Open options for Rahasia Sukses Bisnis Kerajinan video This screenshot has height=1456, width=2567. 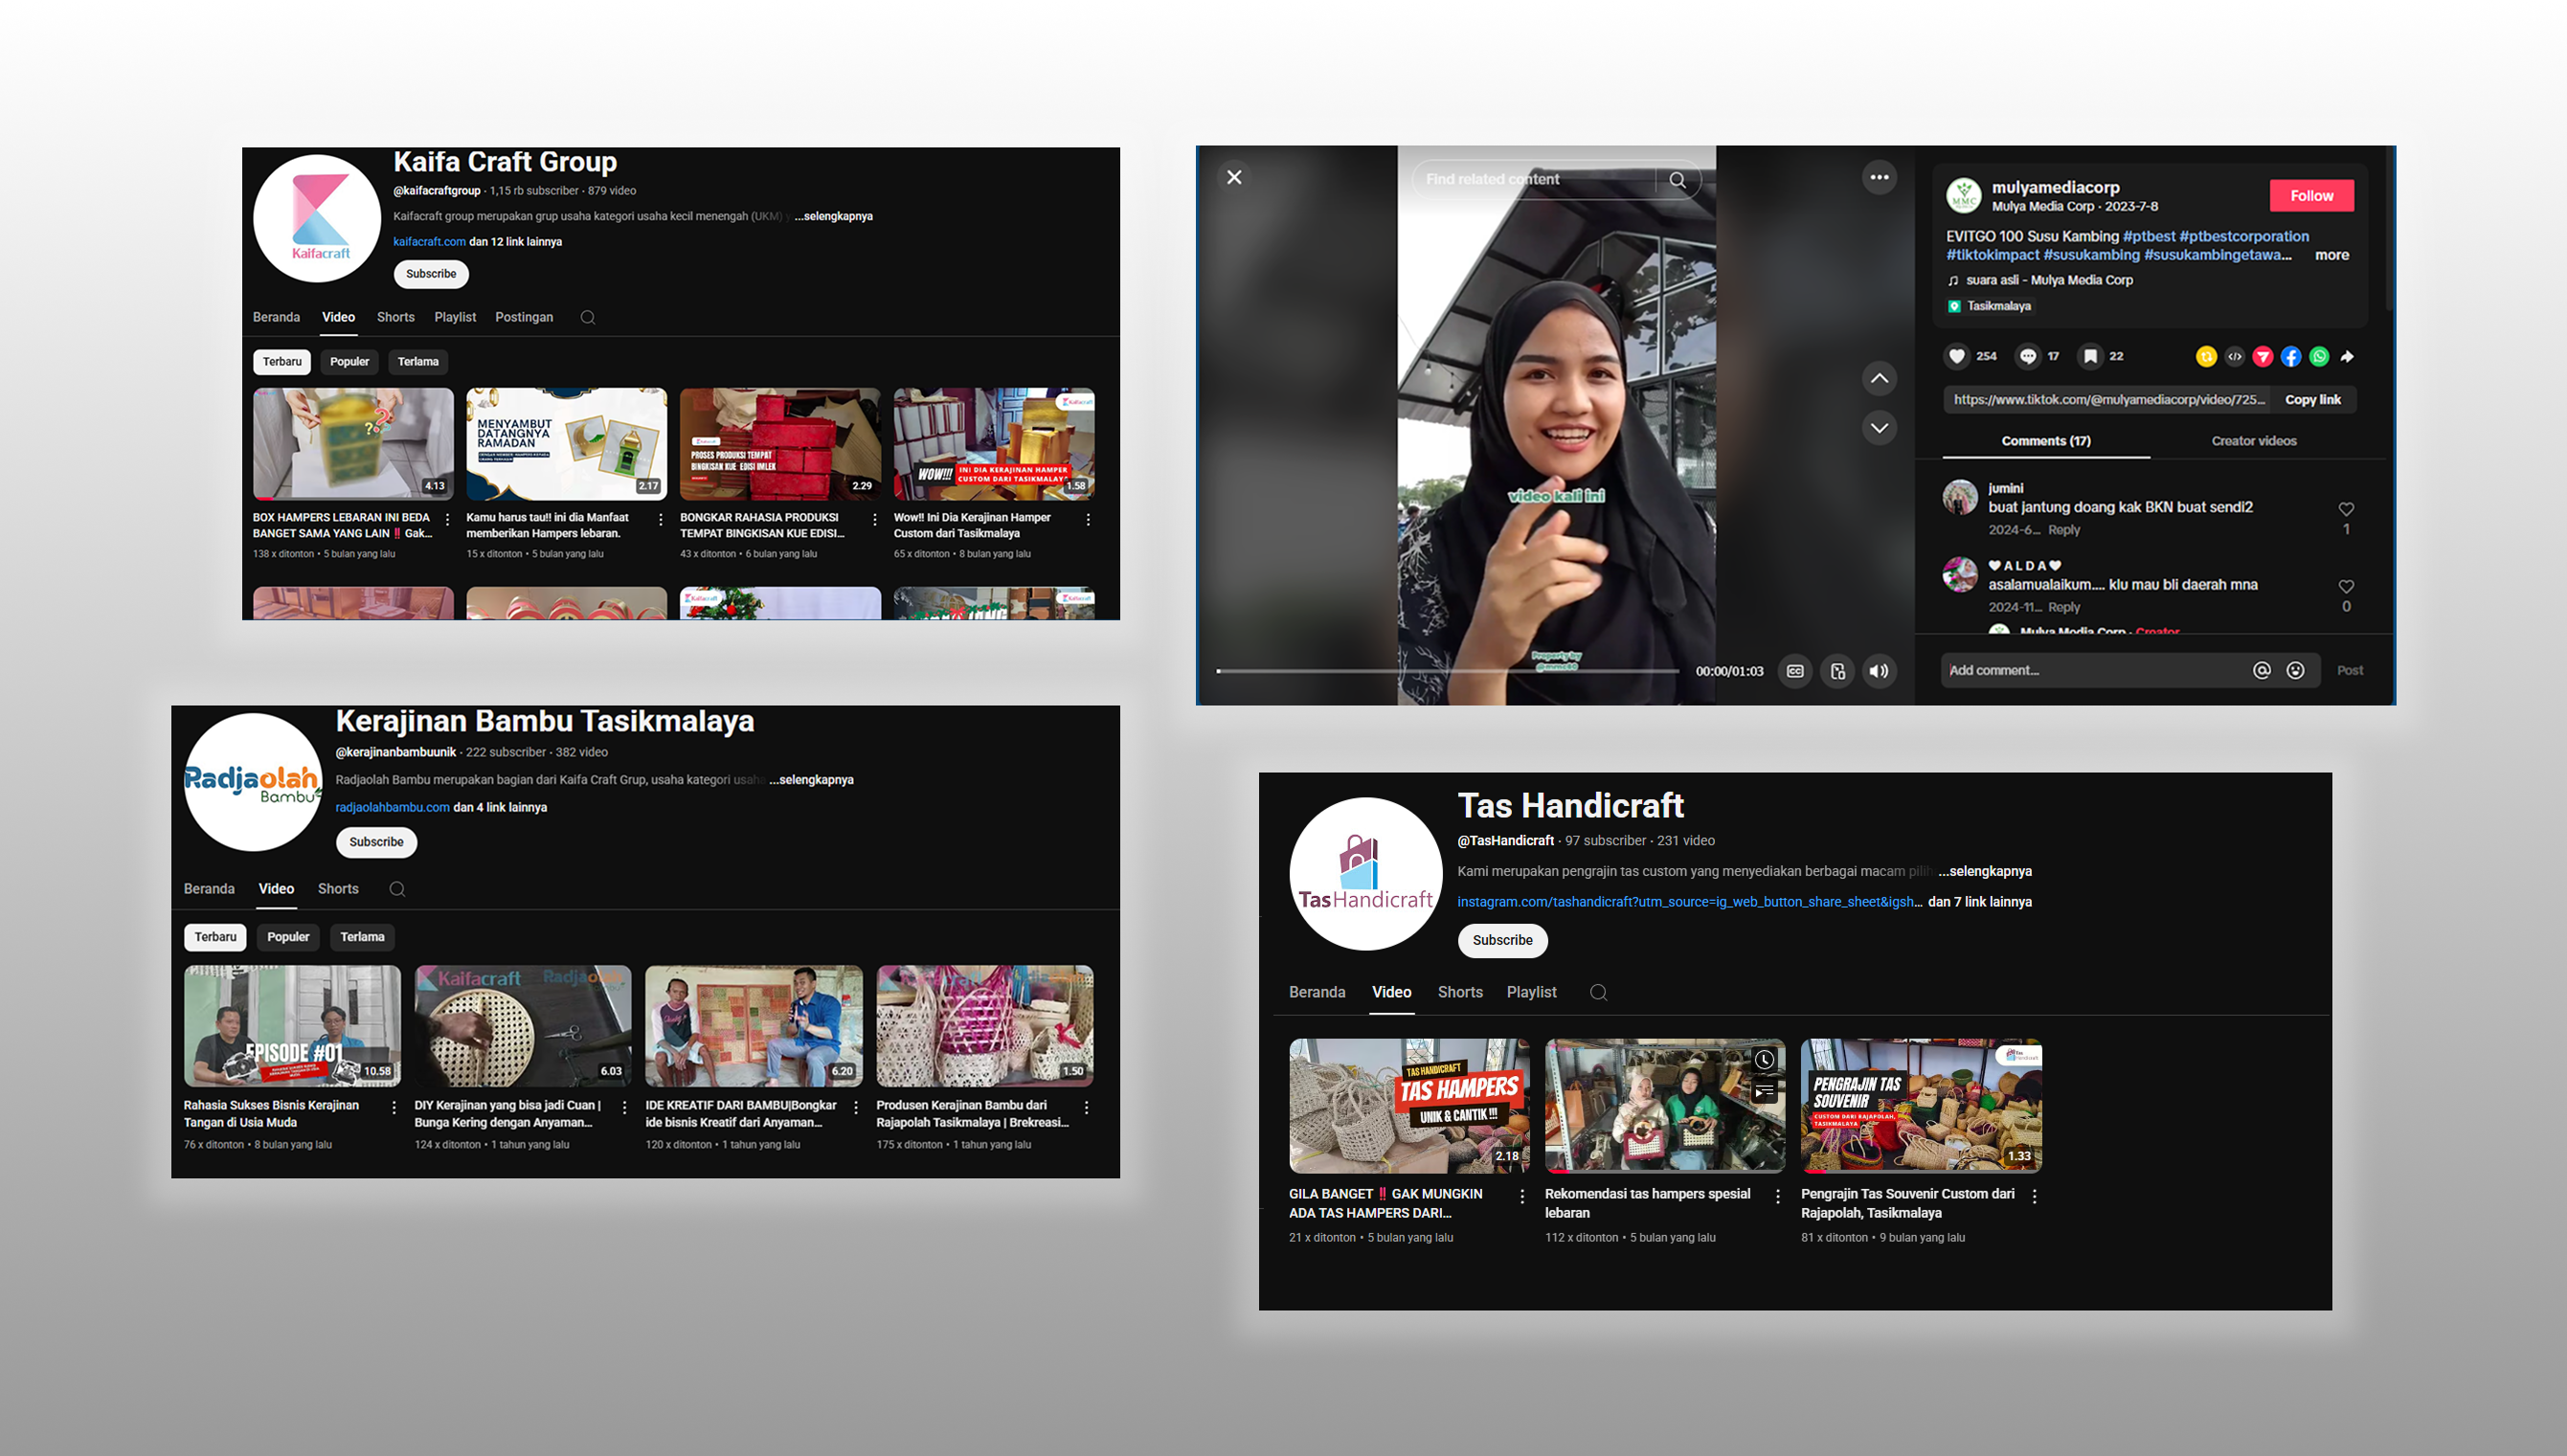click(x=393, y=1108)
